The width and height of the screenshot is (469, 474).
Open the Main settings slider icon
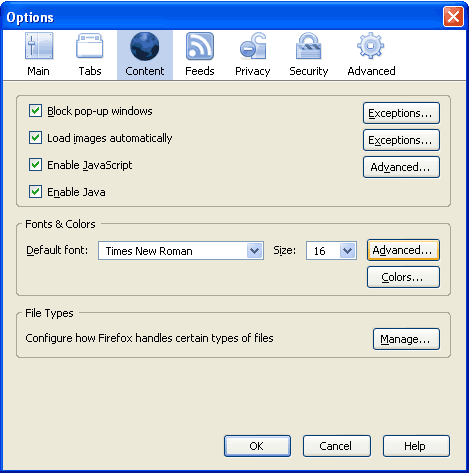(x=39, y=46)
